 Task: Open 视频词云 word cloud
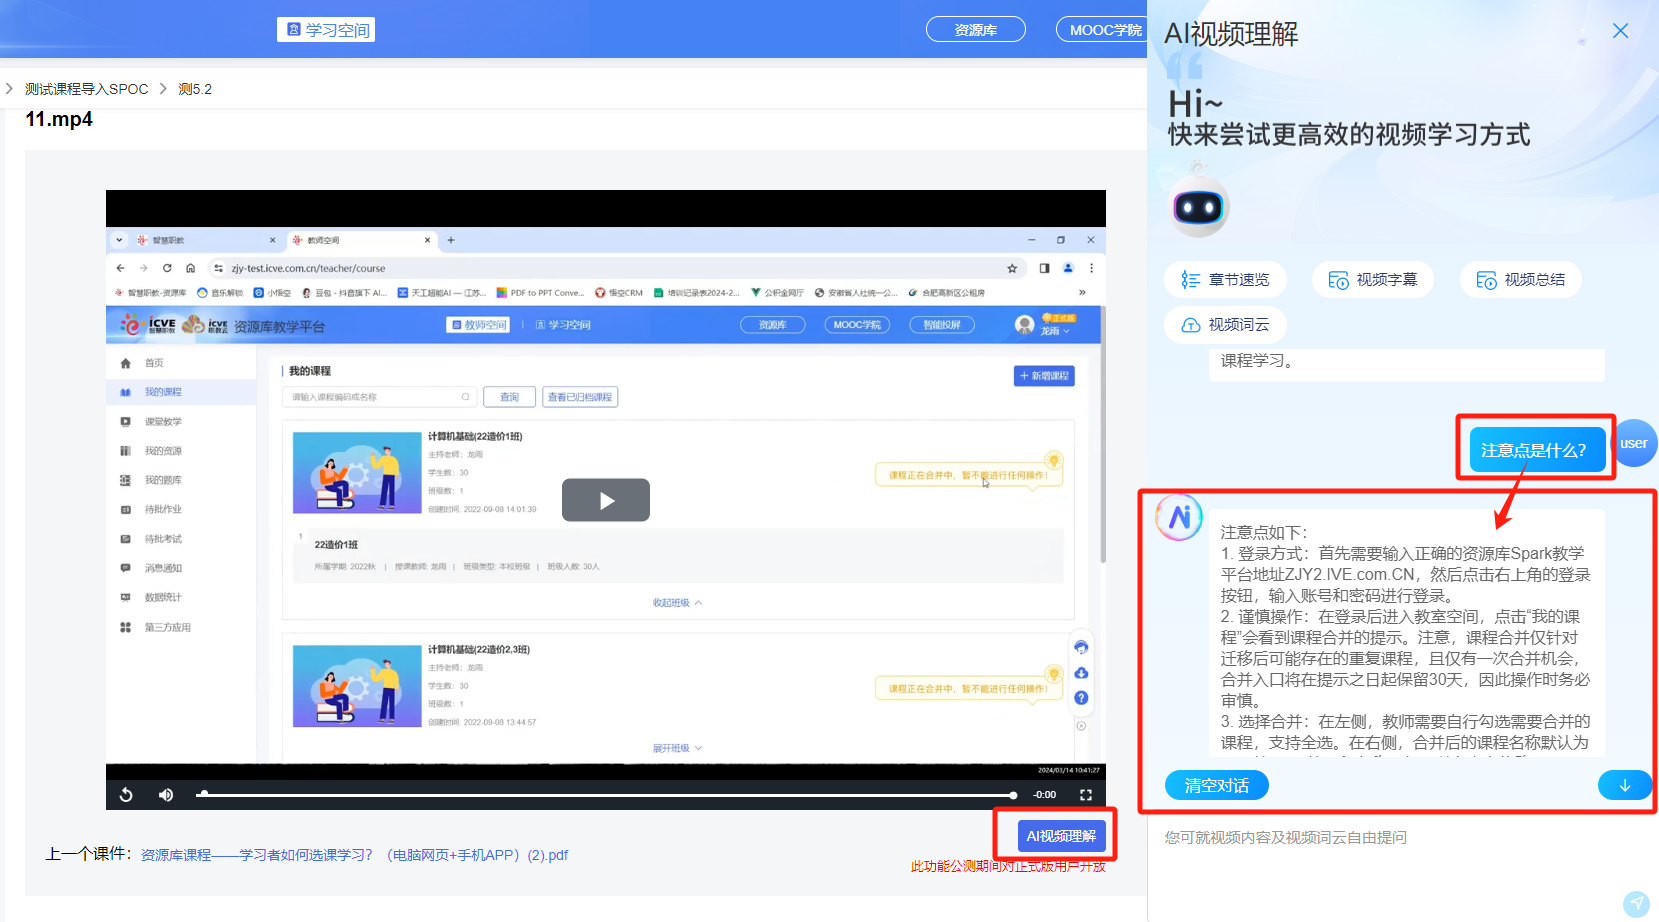[1225, 325]
